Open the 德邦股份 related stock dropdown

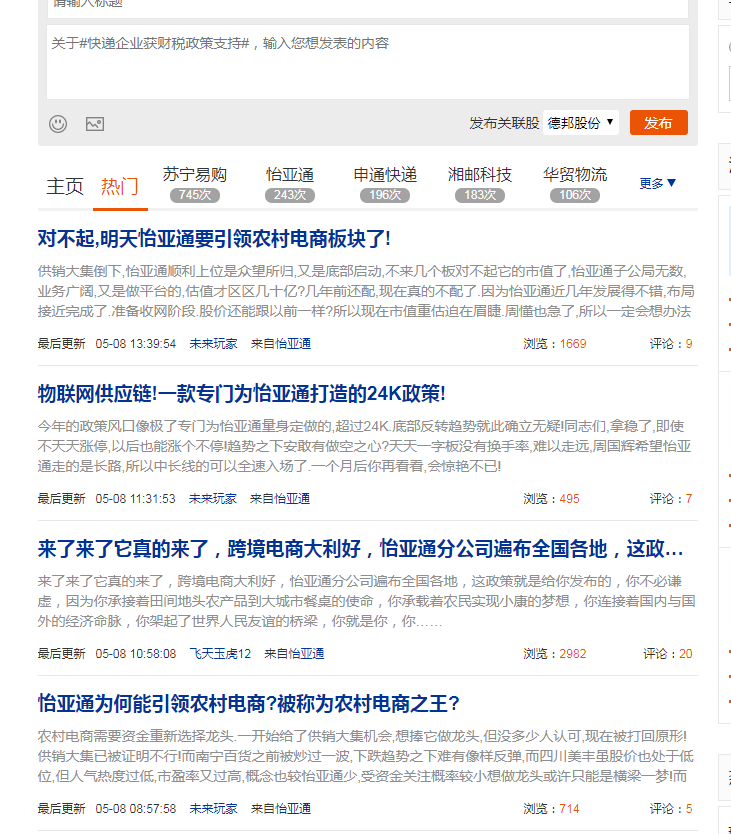pos(580,123)
